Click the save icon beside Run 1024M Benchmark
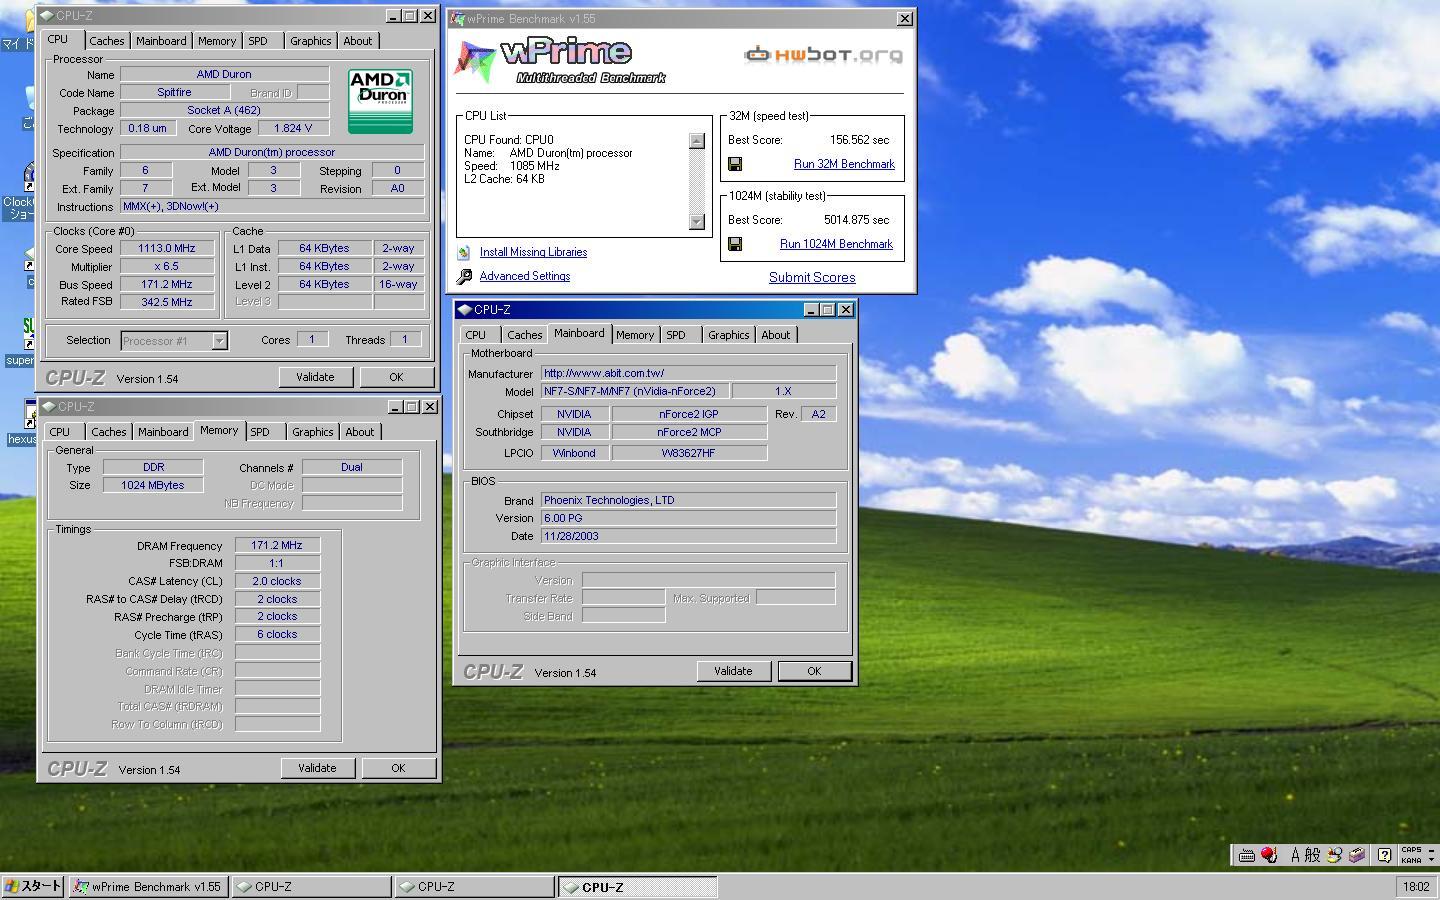 (735, 244)
